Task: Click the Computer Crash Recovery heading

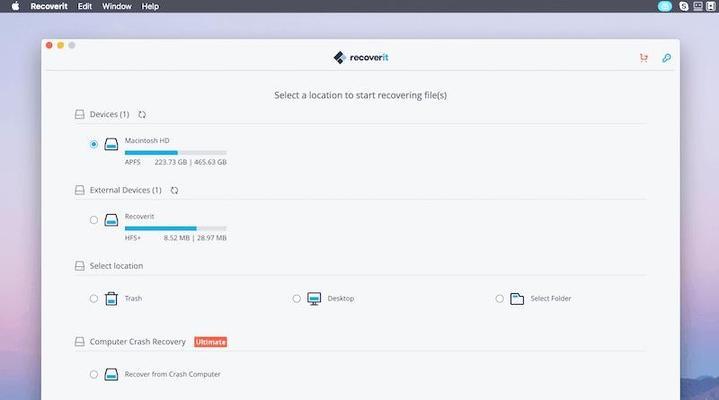Action: (138, 342)
